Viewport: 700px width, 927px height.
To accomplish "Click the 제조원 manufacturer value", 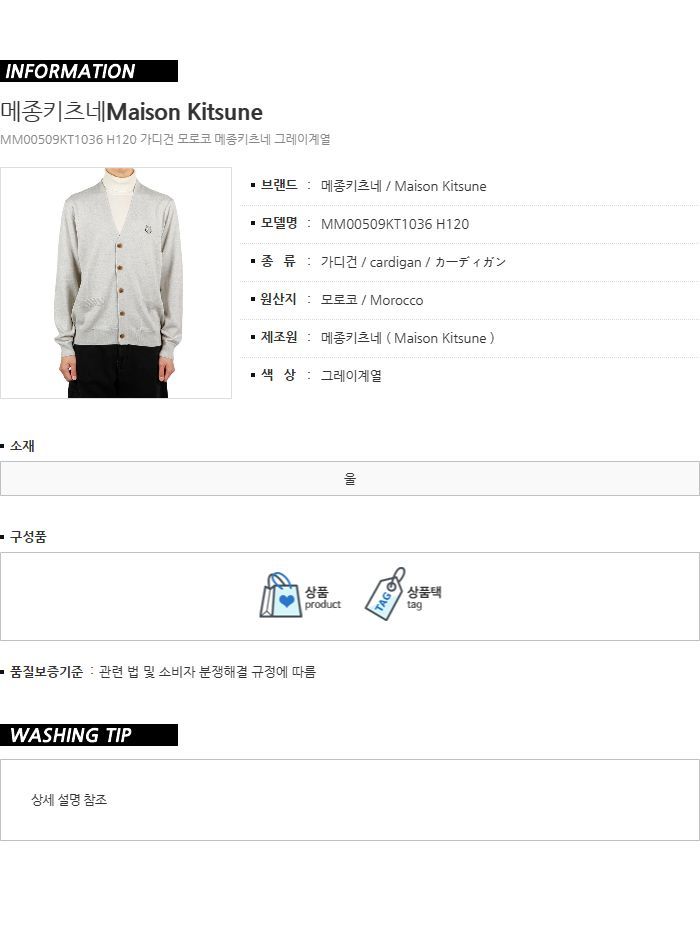I will pos(407,338).
